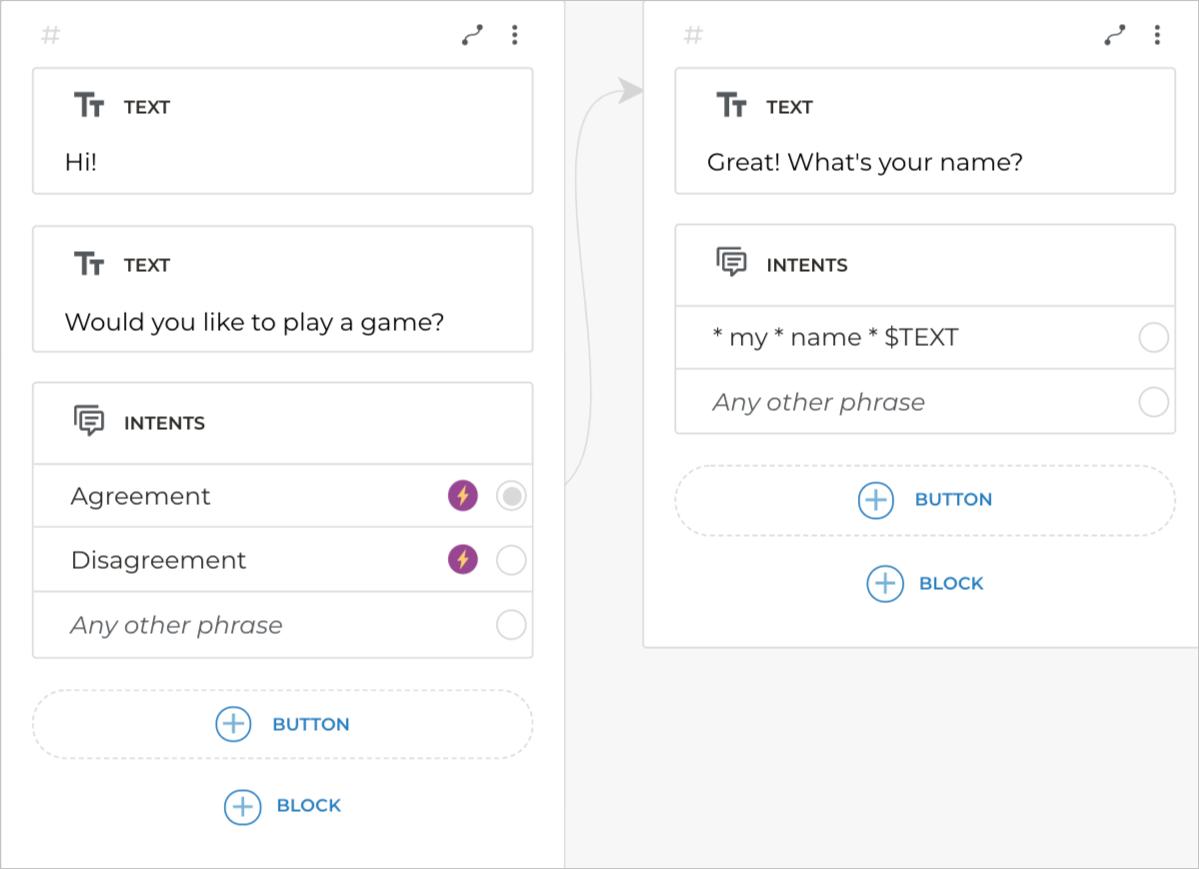Screen dimensions: 1199x869
Task: Select right screen's Any other phrase connector
Action: point(1153,402)
